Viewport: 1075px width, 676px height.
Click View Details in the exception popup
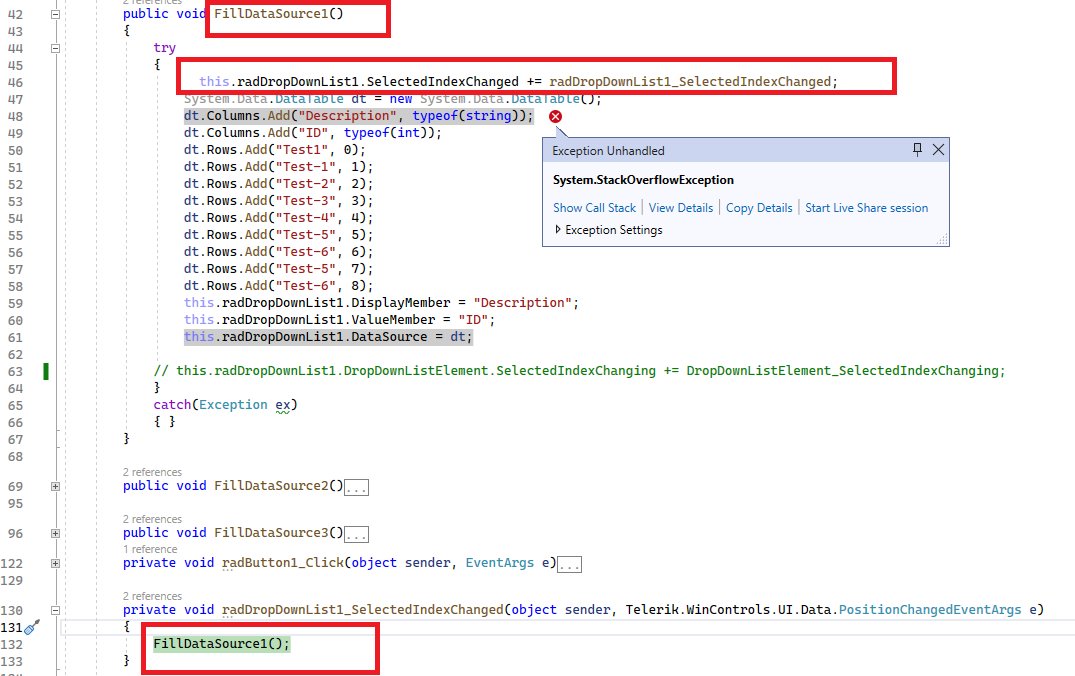click(x=681, y=207)
